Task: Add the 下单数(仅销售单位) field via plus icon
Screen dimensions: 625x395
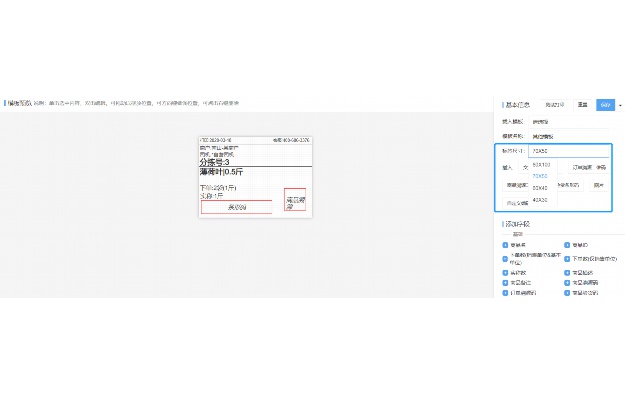Action: tap(567, 259)
